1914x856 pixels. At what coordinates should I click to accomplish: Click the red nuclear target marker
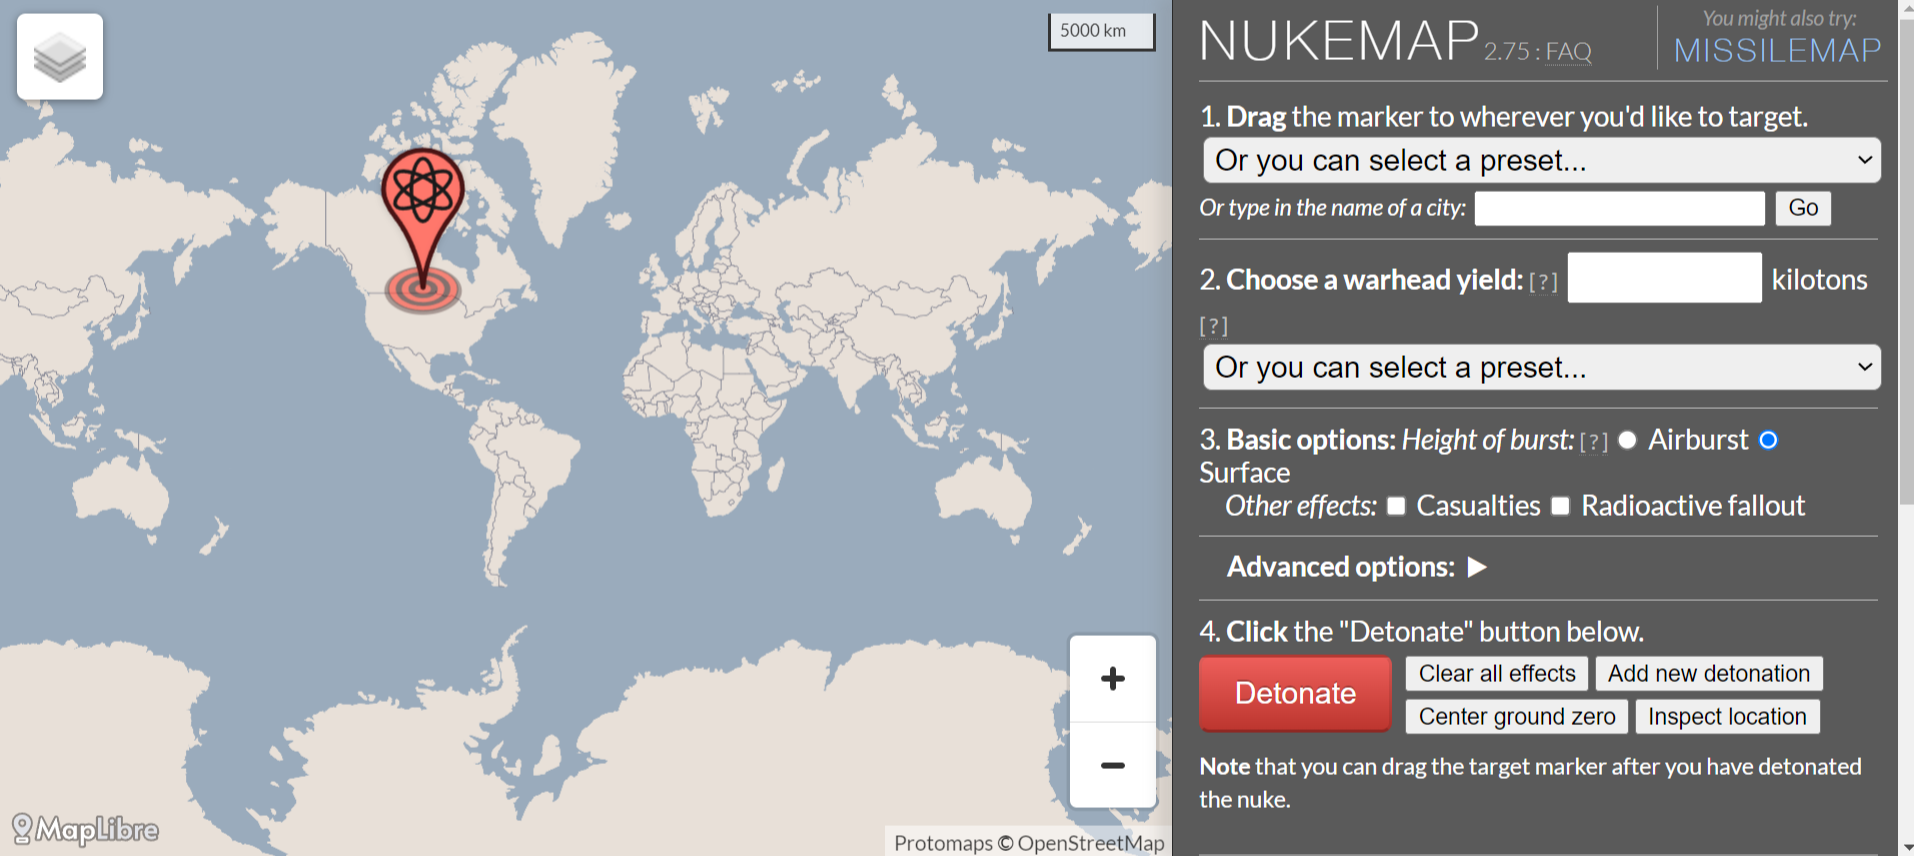(x=423, y=197)
